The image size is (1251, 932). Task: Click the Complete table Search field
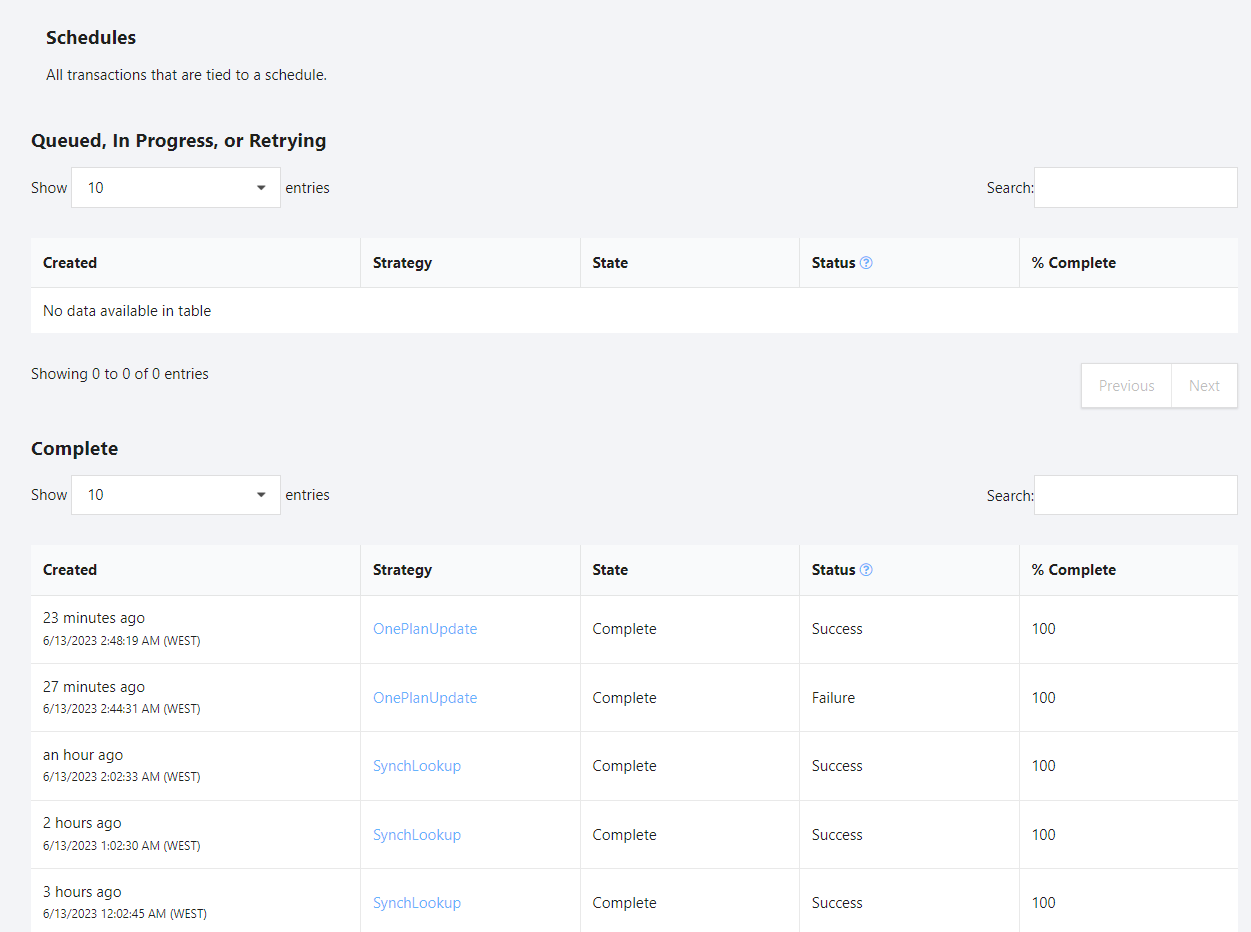tap(1135, 494)
